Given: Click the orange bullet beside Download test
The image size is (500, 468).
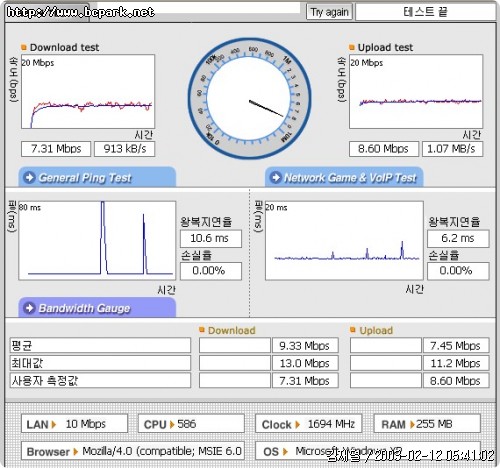Looking at the screenshot, I should (x=24, y=47).
